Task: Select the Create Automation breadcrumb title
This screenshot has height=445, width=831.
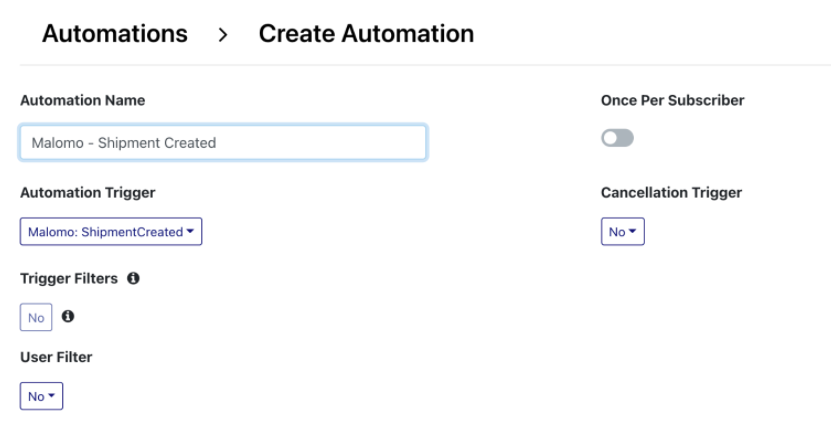Action: click(366, 33)
